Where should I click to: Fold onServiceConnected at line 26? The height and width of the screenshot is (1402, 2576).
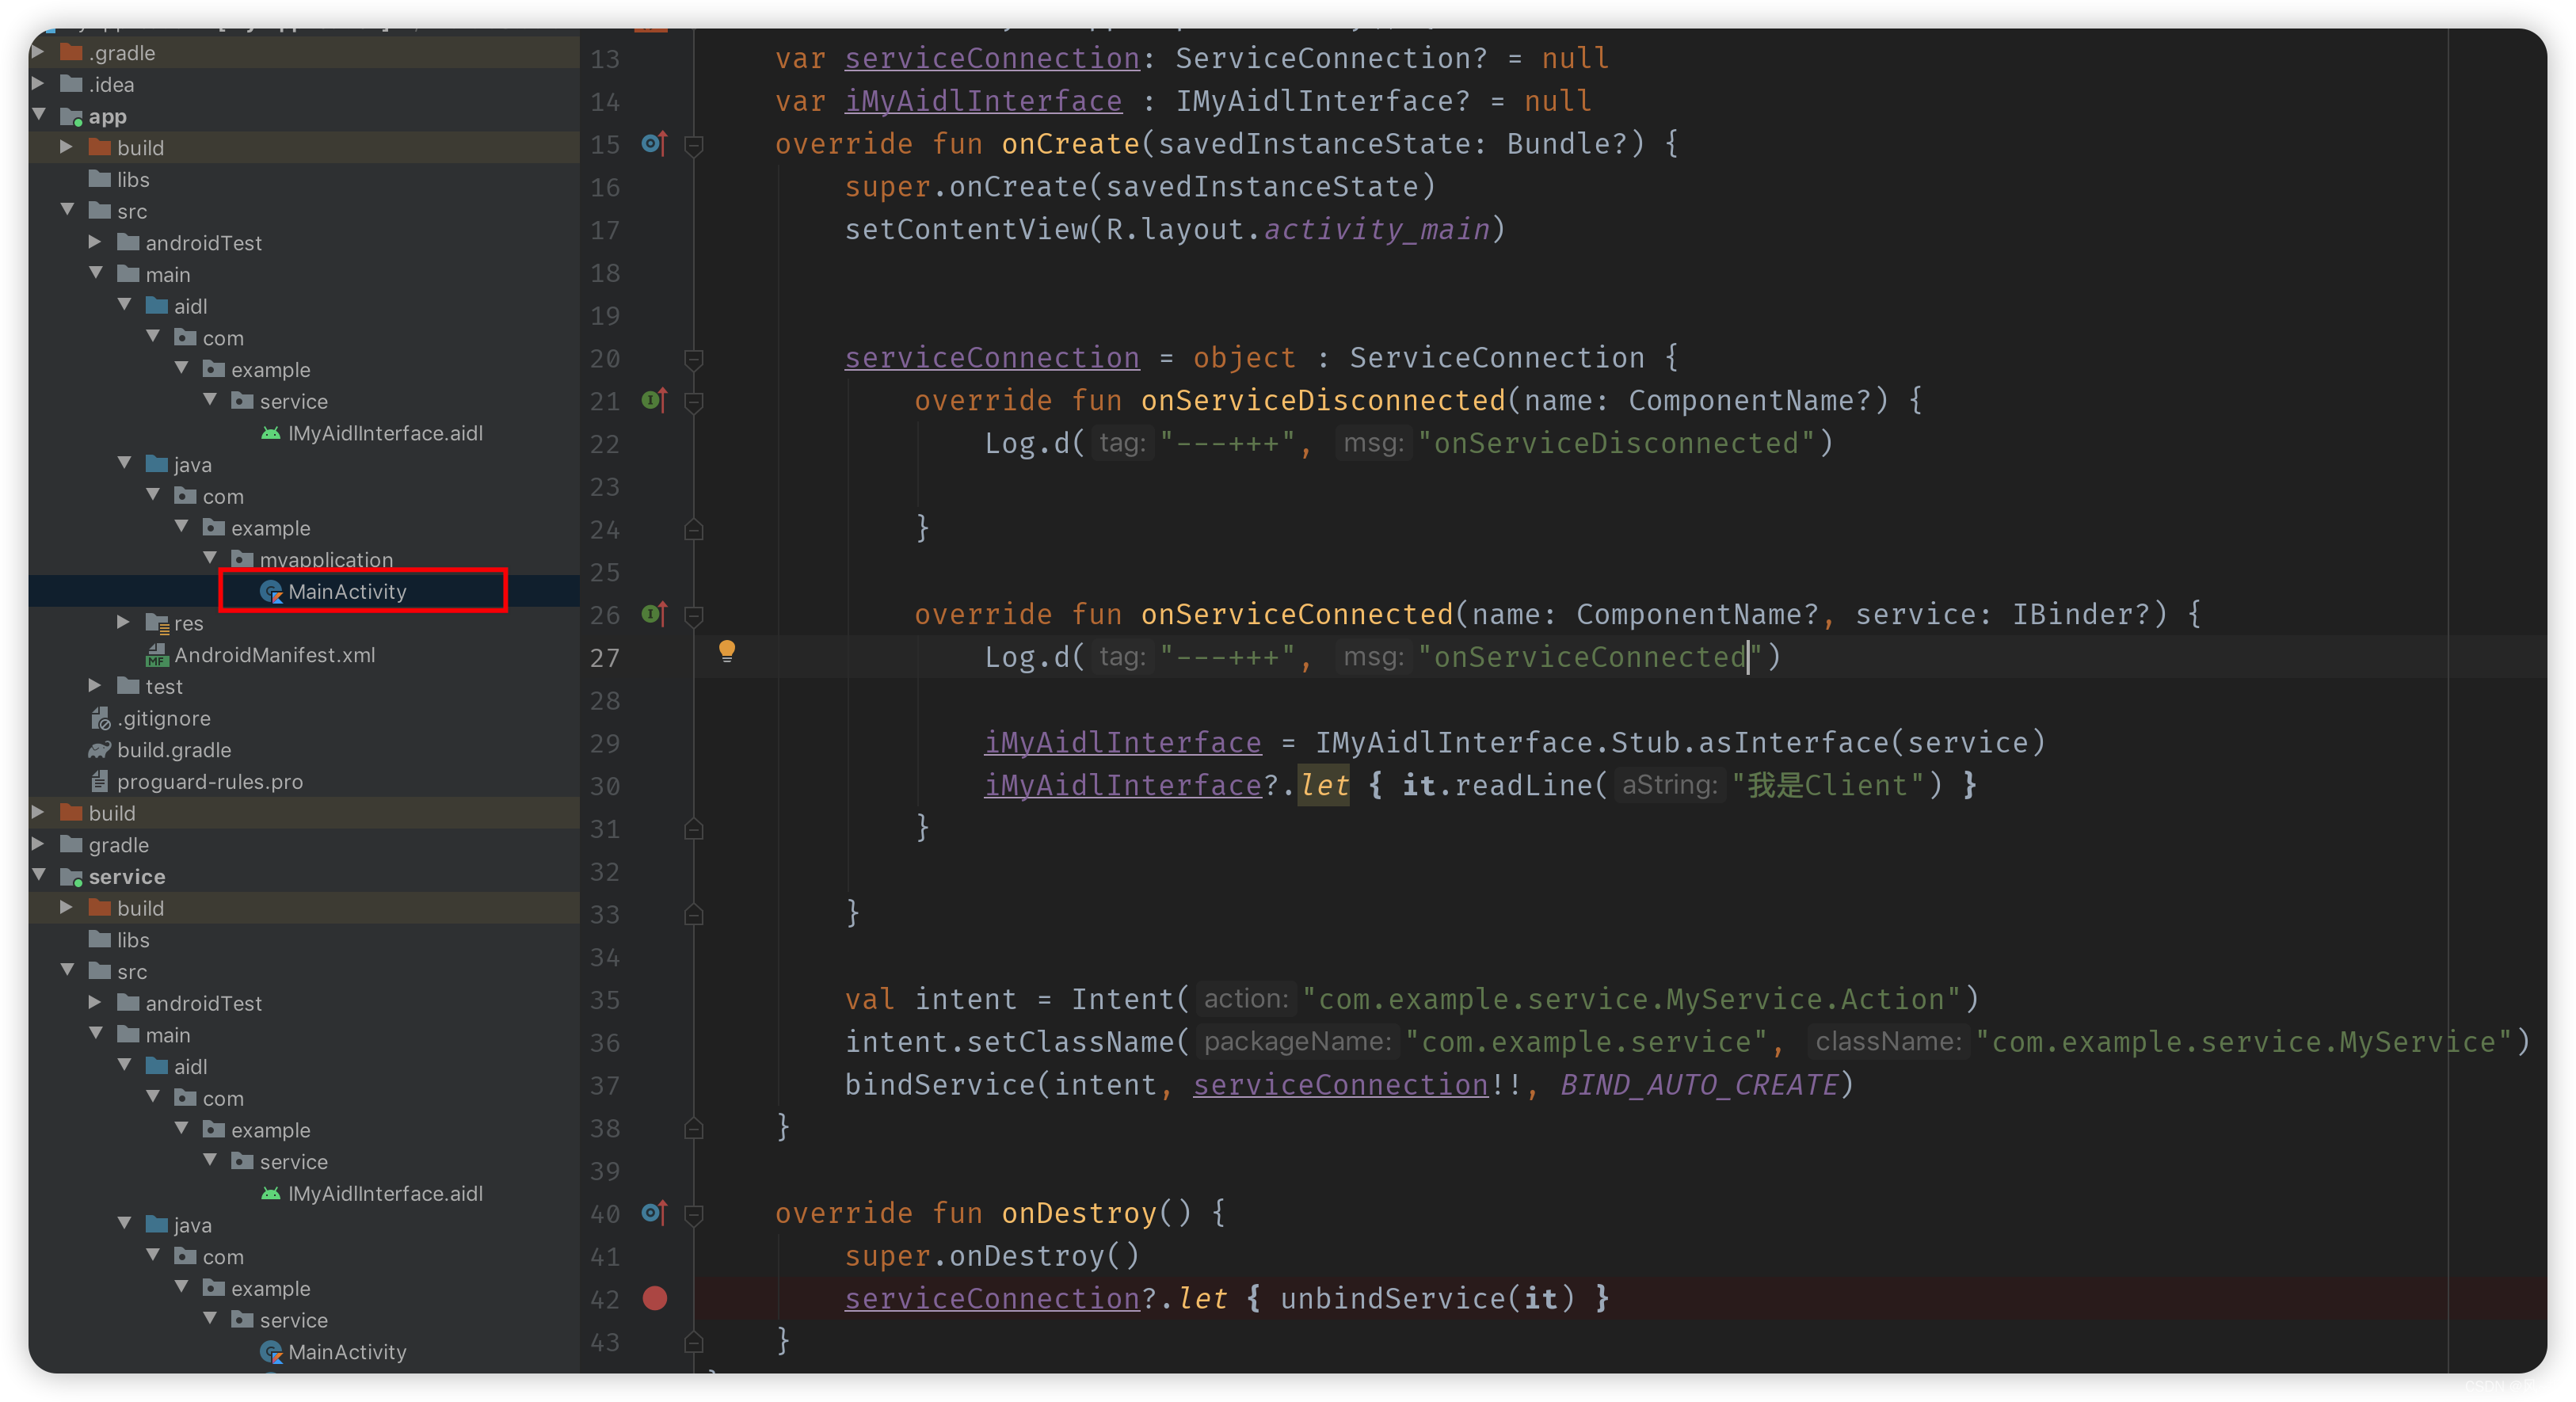click(693, 616)
